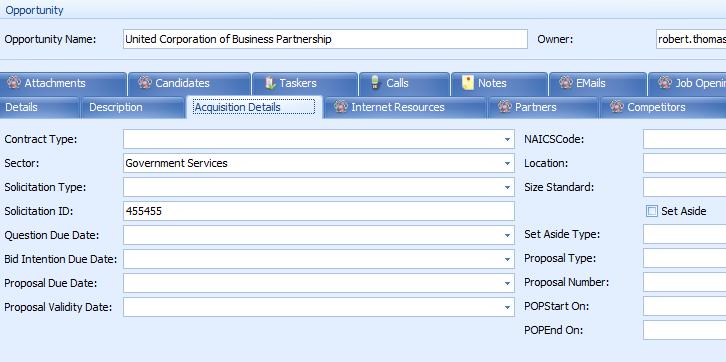726x362 pixels.
Task: Click the Proposal Number label
Action: [x=566, y=282]
